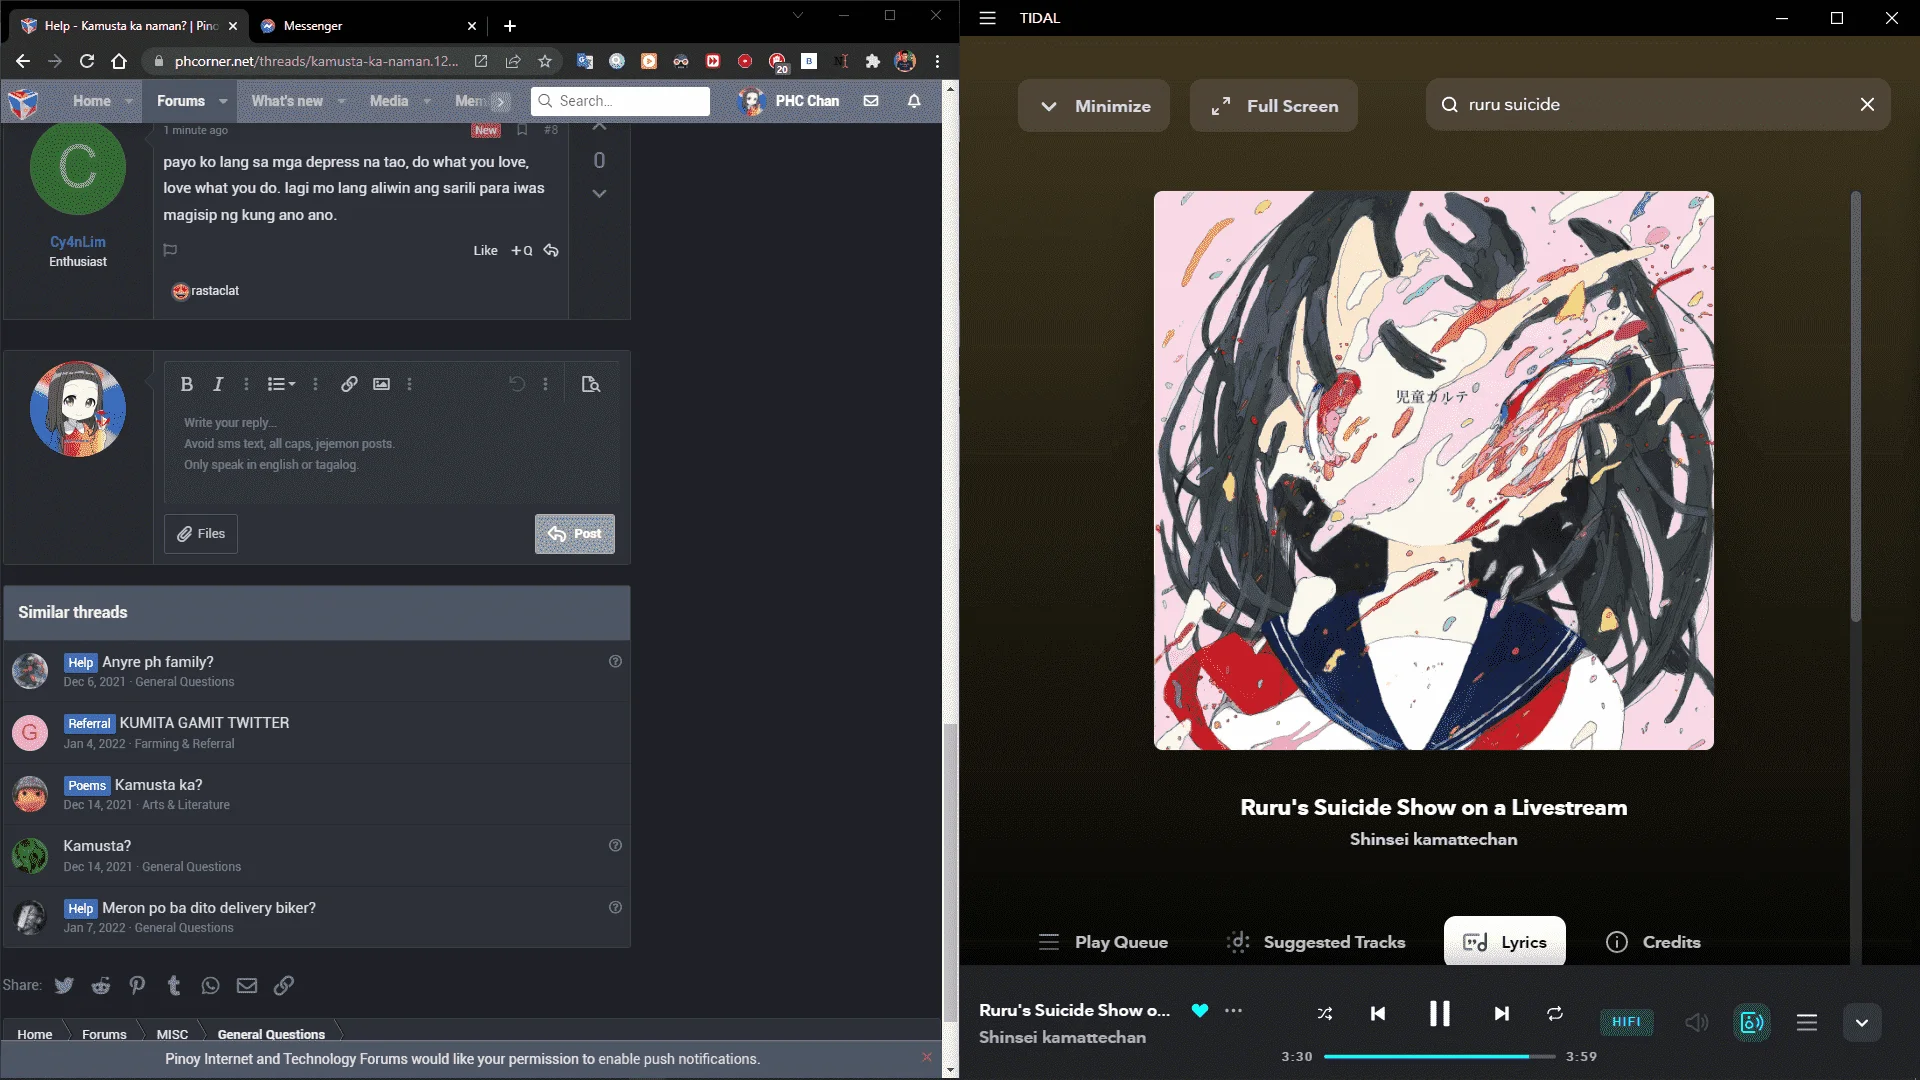Like Cy4nLim's post
The height and width of the screenshot is (1080, 1920).
pyautogui.click(x=485, y=251)
